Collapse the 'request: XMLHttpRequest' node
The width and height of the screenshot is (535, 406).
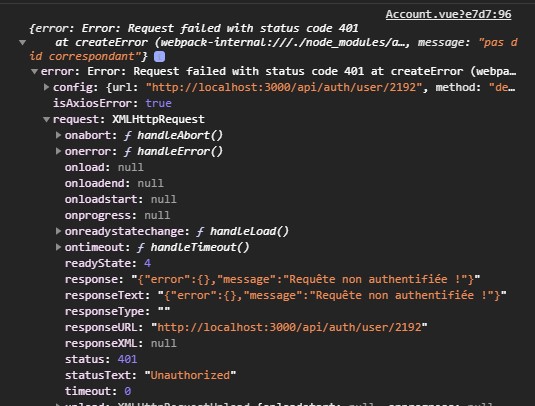point(46,119)
